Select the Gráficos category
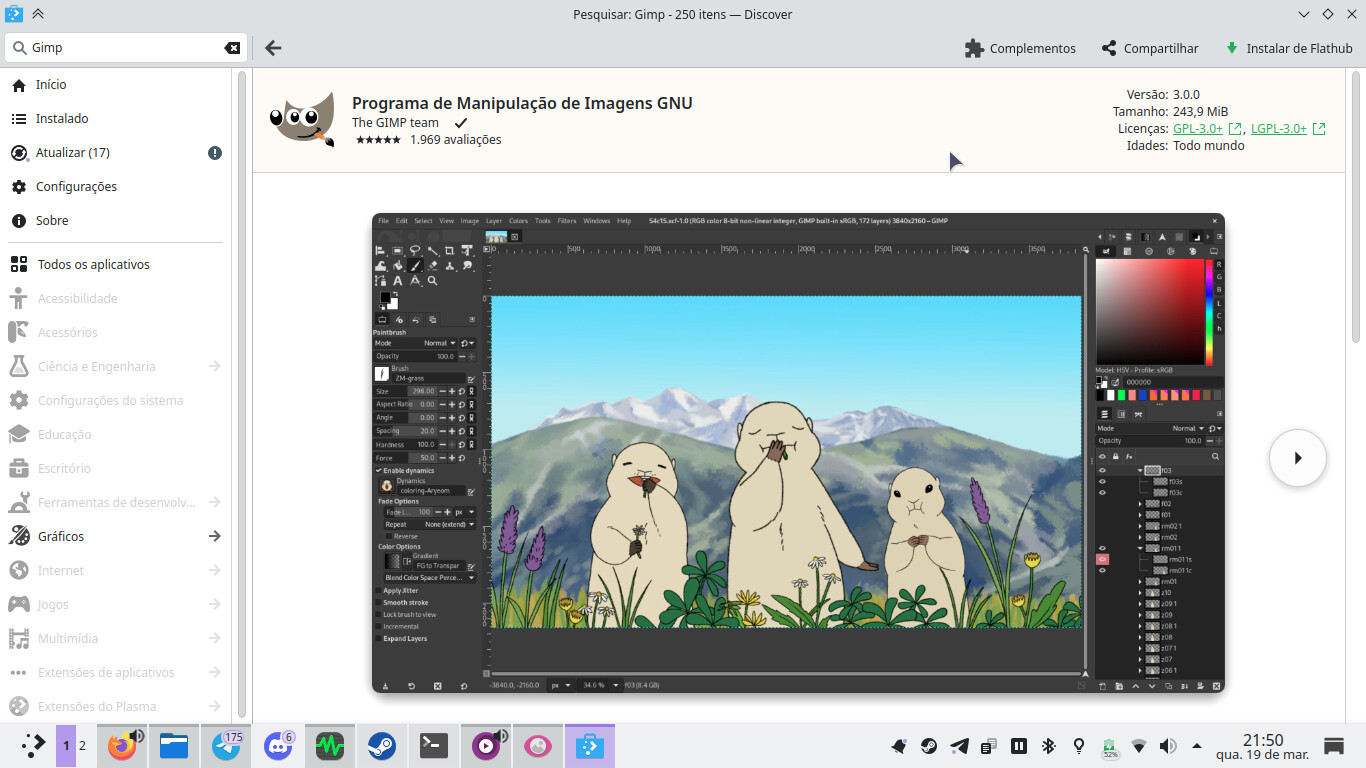 (115, 537)
